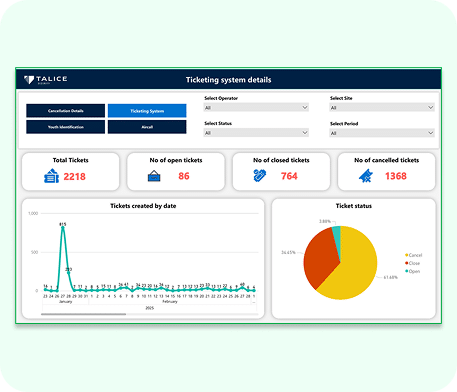457x392 pixels.
Task: Click the 'Select Status' label
Action: pyautogui.click(x=218, y=123)
